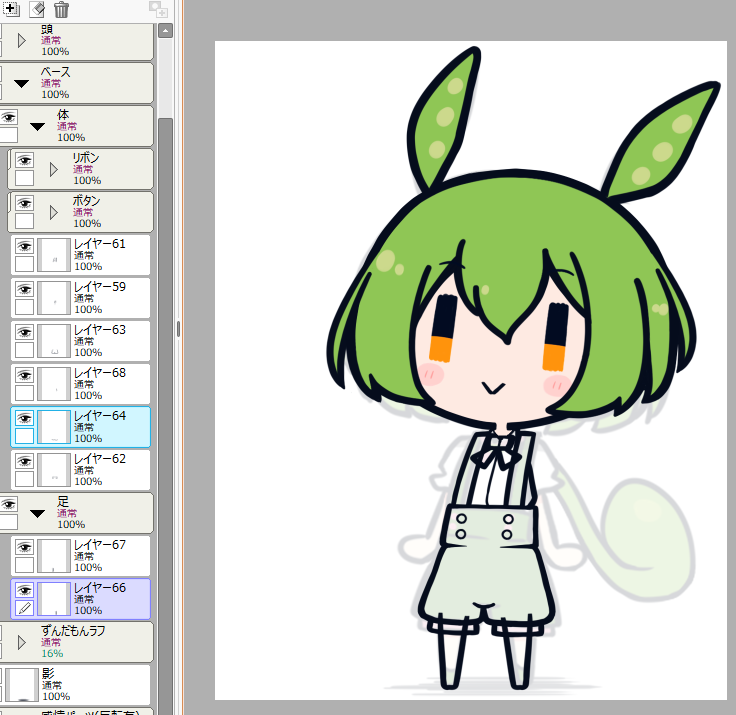Toggle link box under ボタン eye

click(24, 221)
